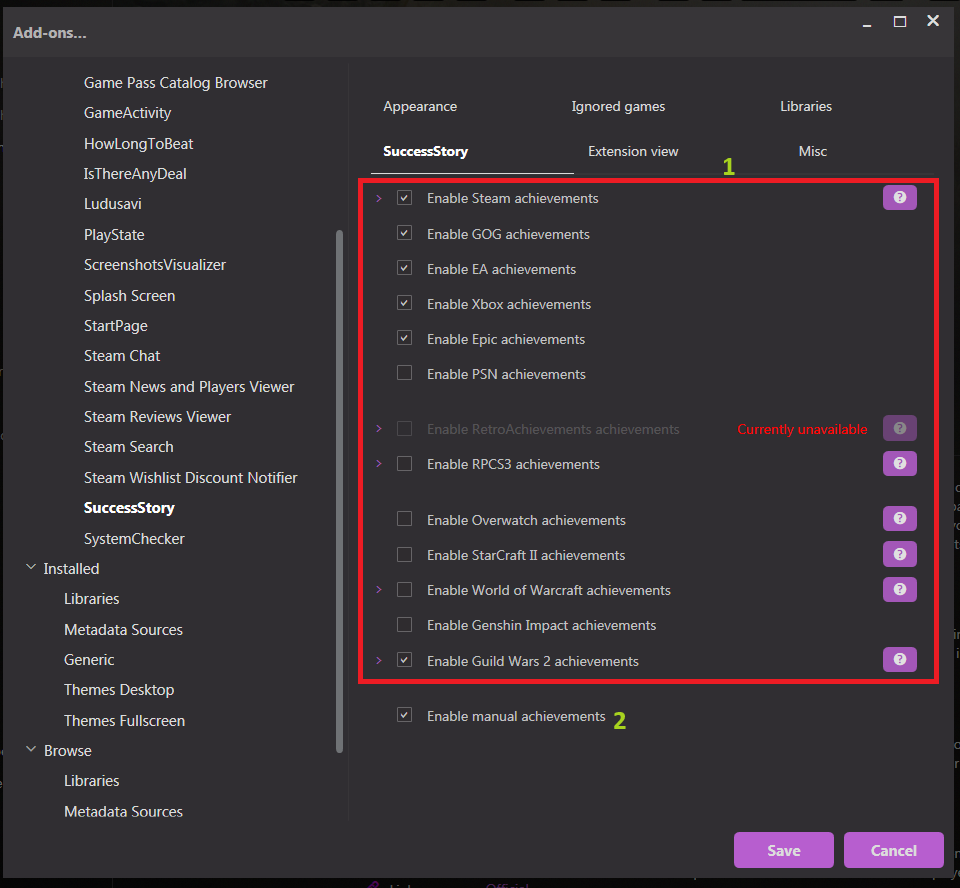The width and height of the screenshot is (960, 888).
Task: Open IsThereAnyDeal settings
Action: [135, 174]
